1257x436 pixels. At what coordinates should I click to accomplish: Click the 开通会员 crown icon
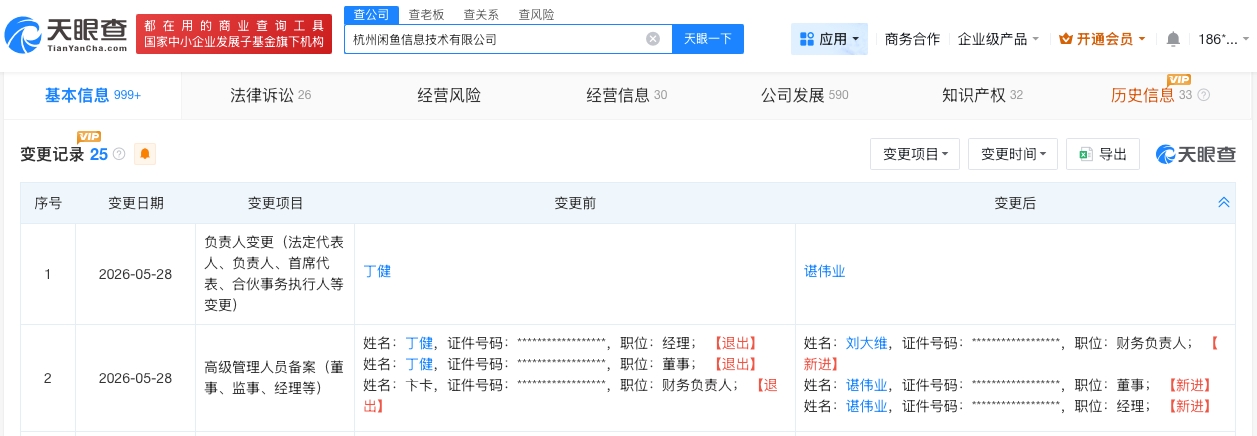[1066, 39]
